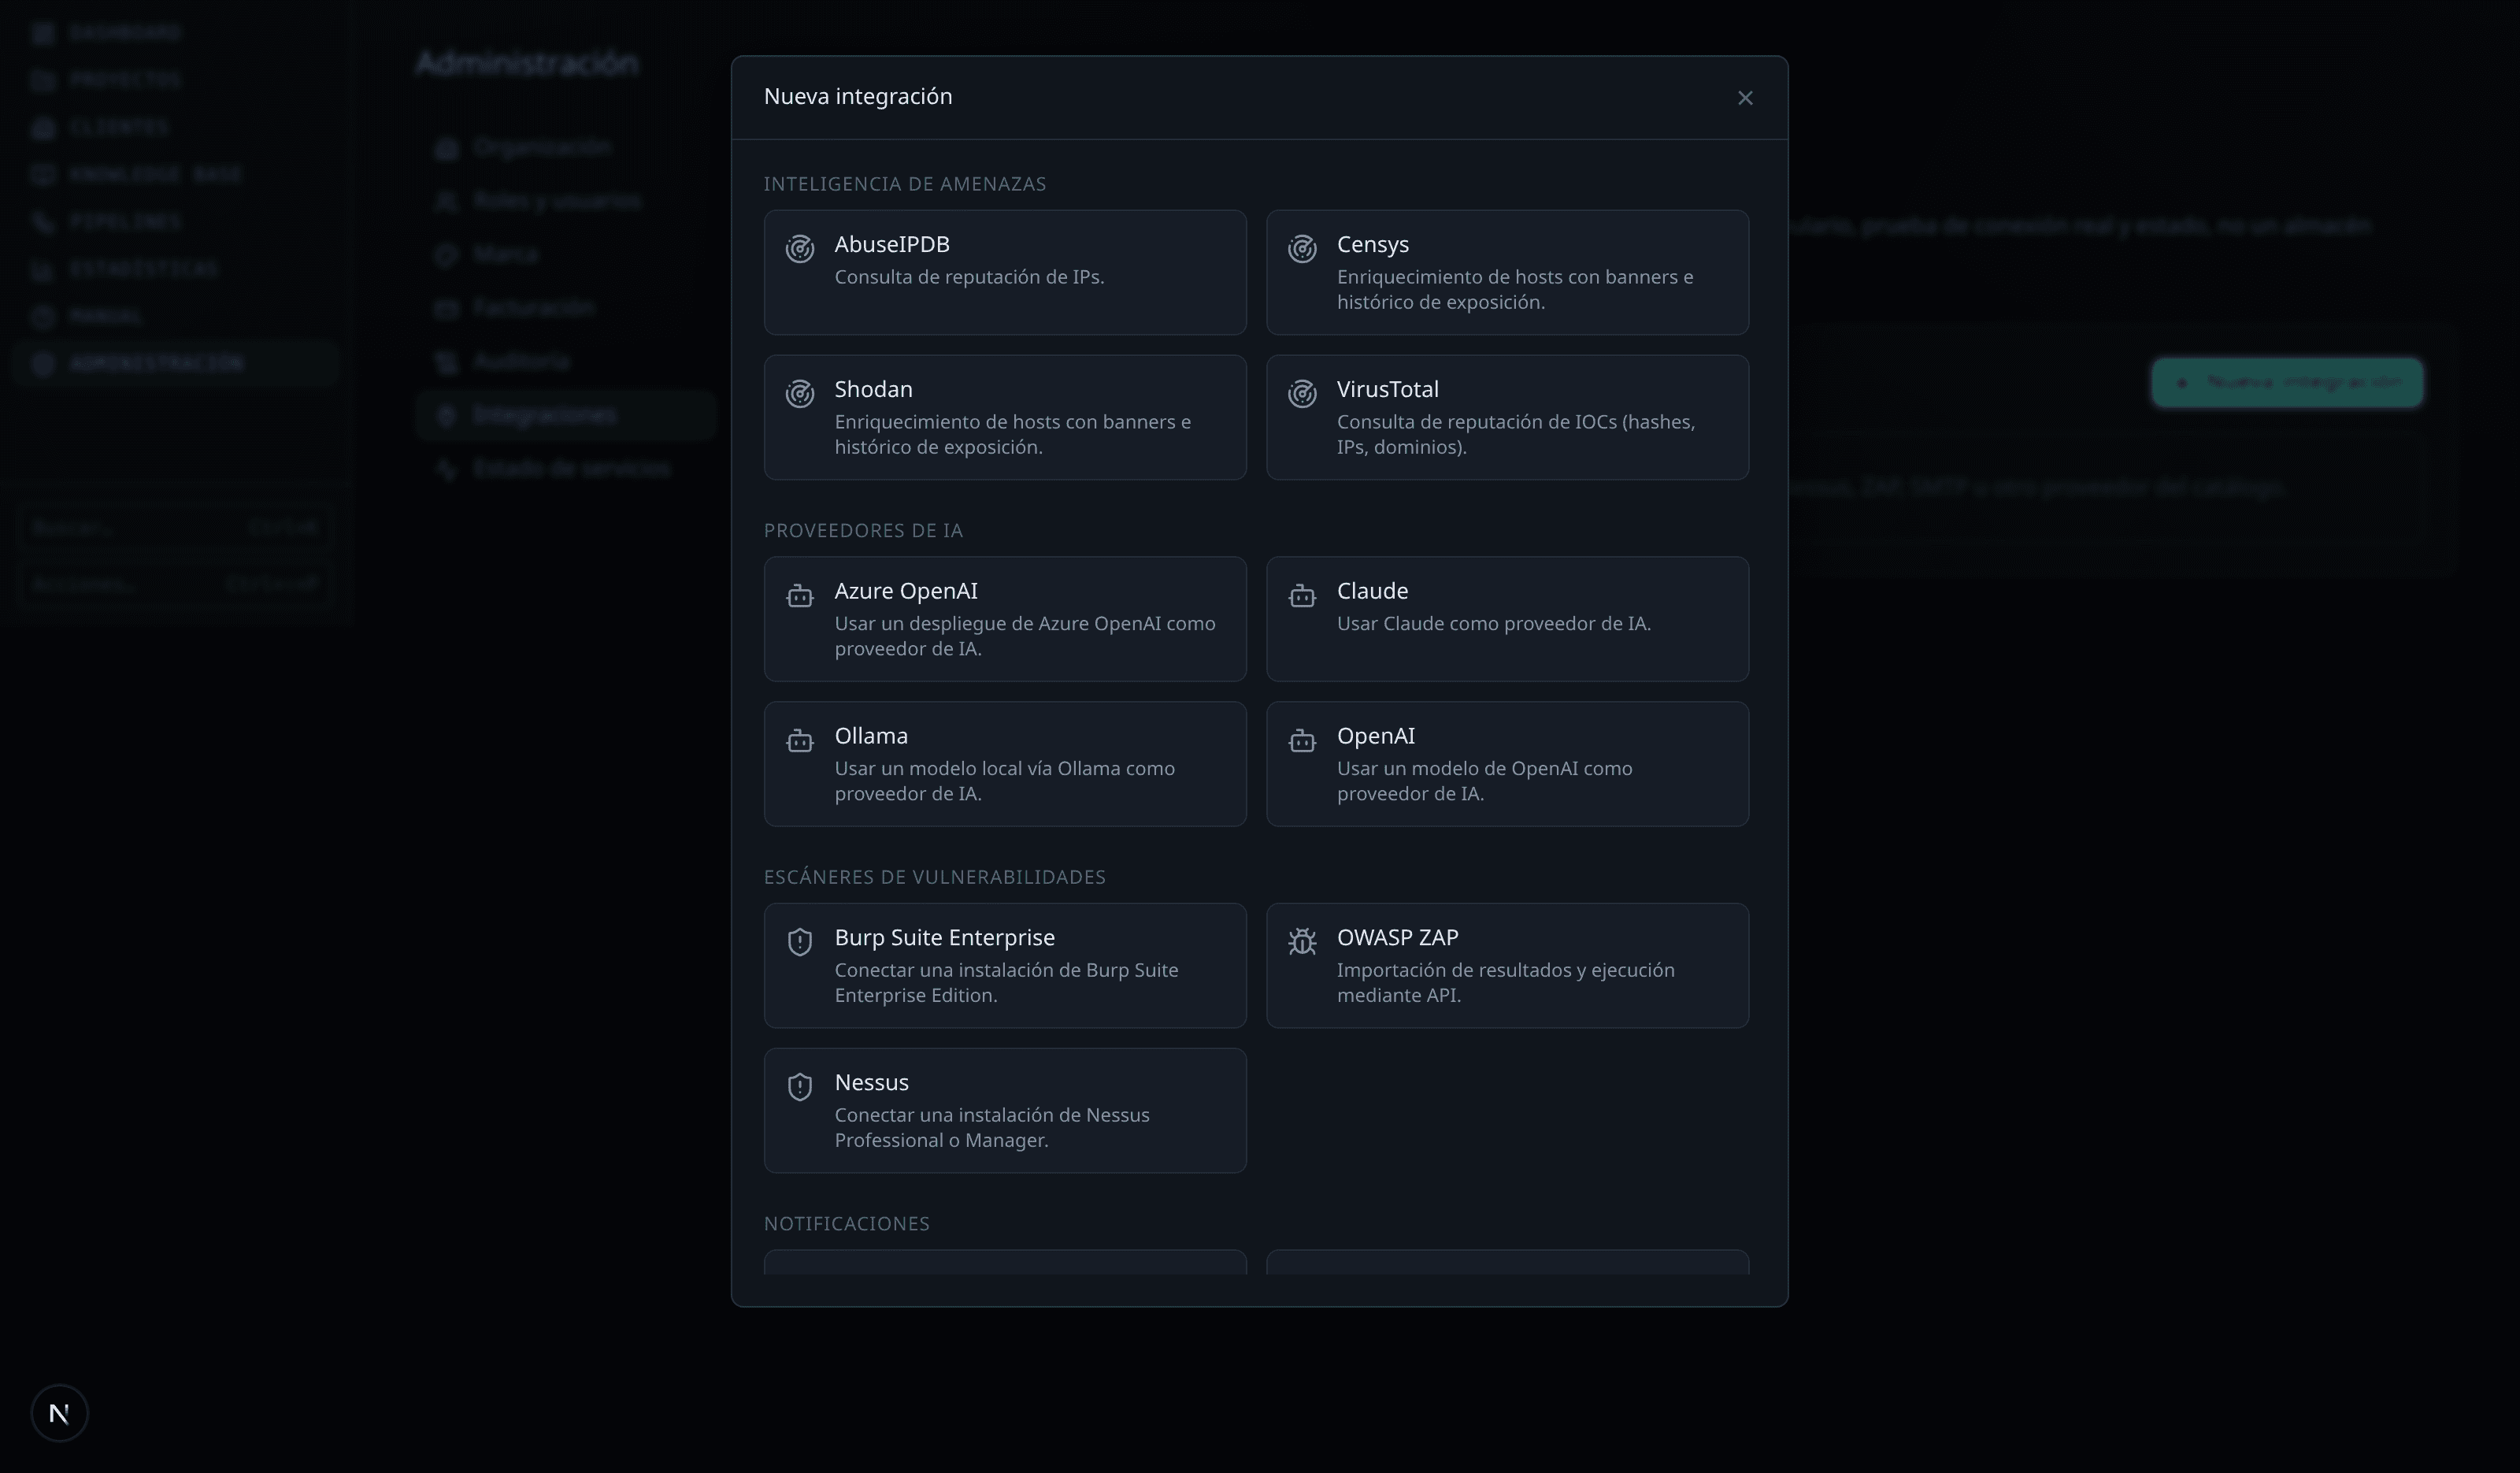
Task: Click the "INTELIGENCIA DE AMENAZAS" section heading
Action: tap(905, 184)
